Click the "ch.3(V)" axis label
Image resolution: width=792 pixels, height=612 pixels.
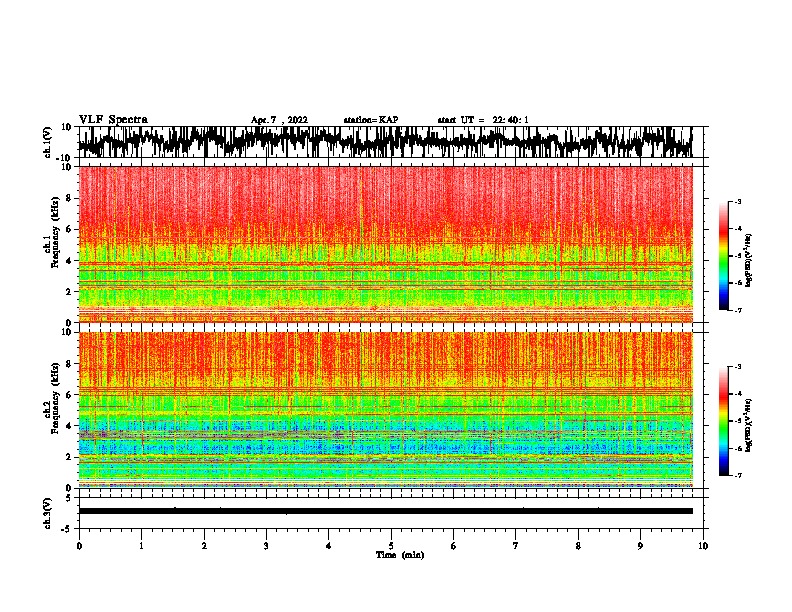pos(48,514)
